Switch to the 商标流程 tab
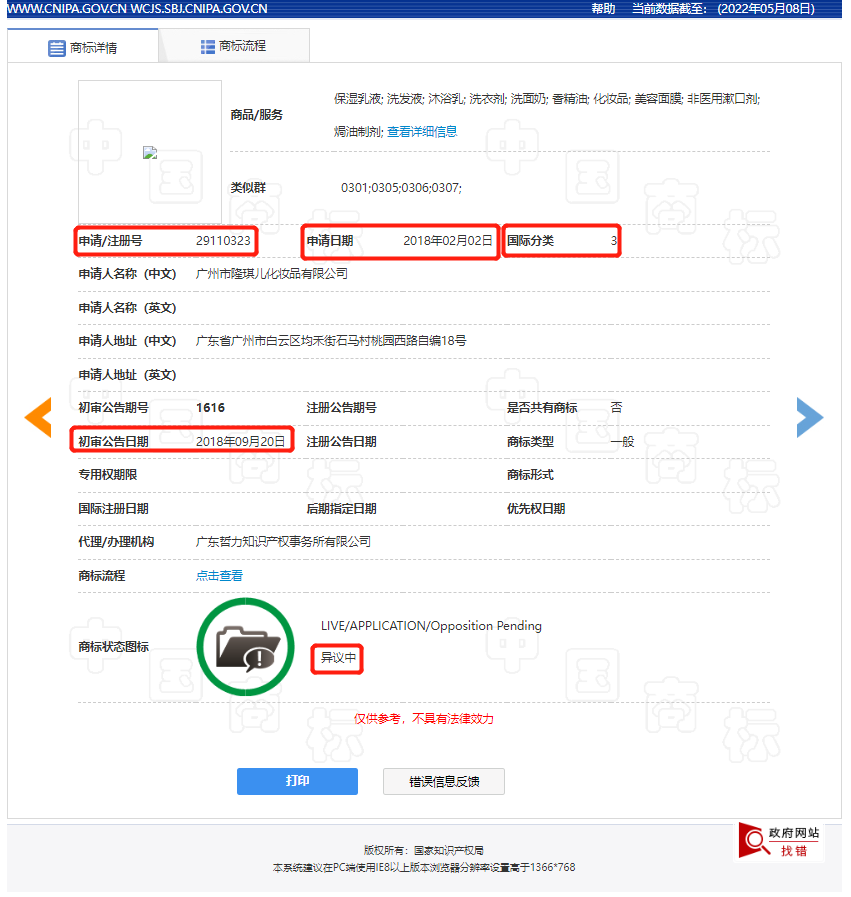The image size is (851, 897). tap(234, 46)
